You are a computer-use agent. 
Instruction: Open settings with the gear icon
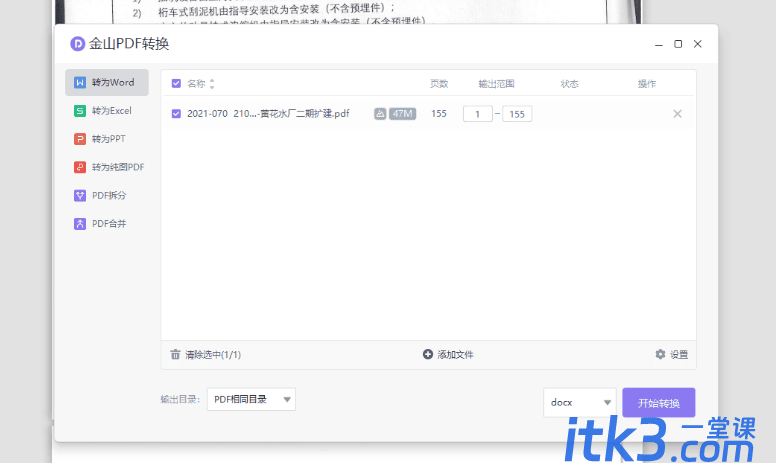pos(660,354)
